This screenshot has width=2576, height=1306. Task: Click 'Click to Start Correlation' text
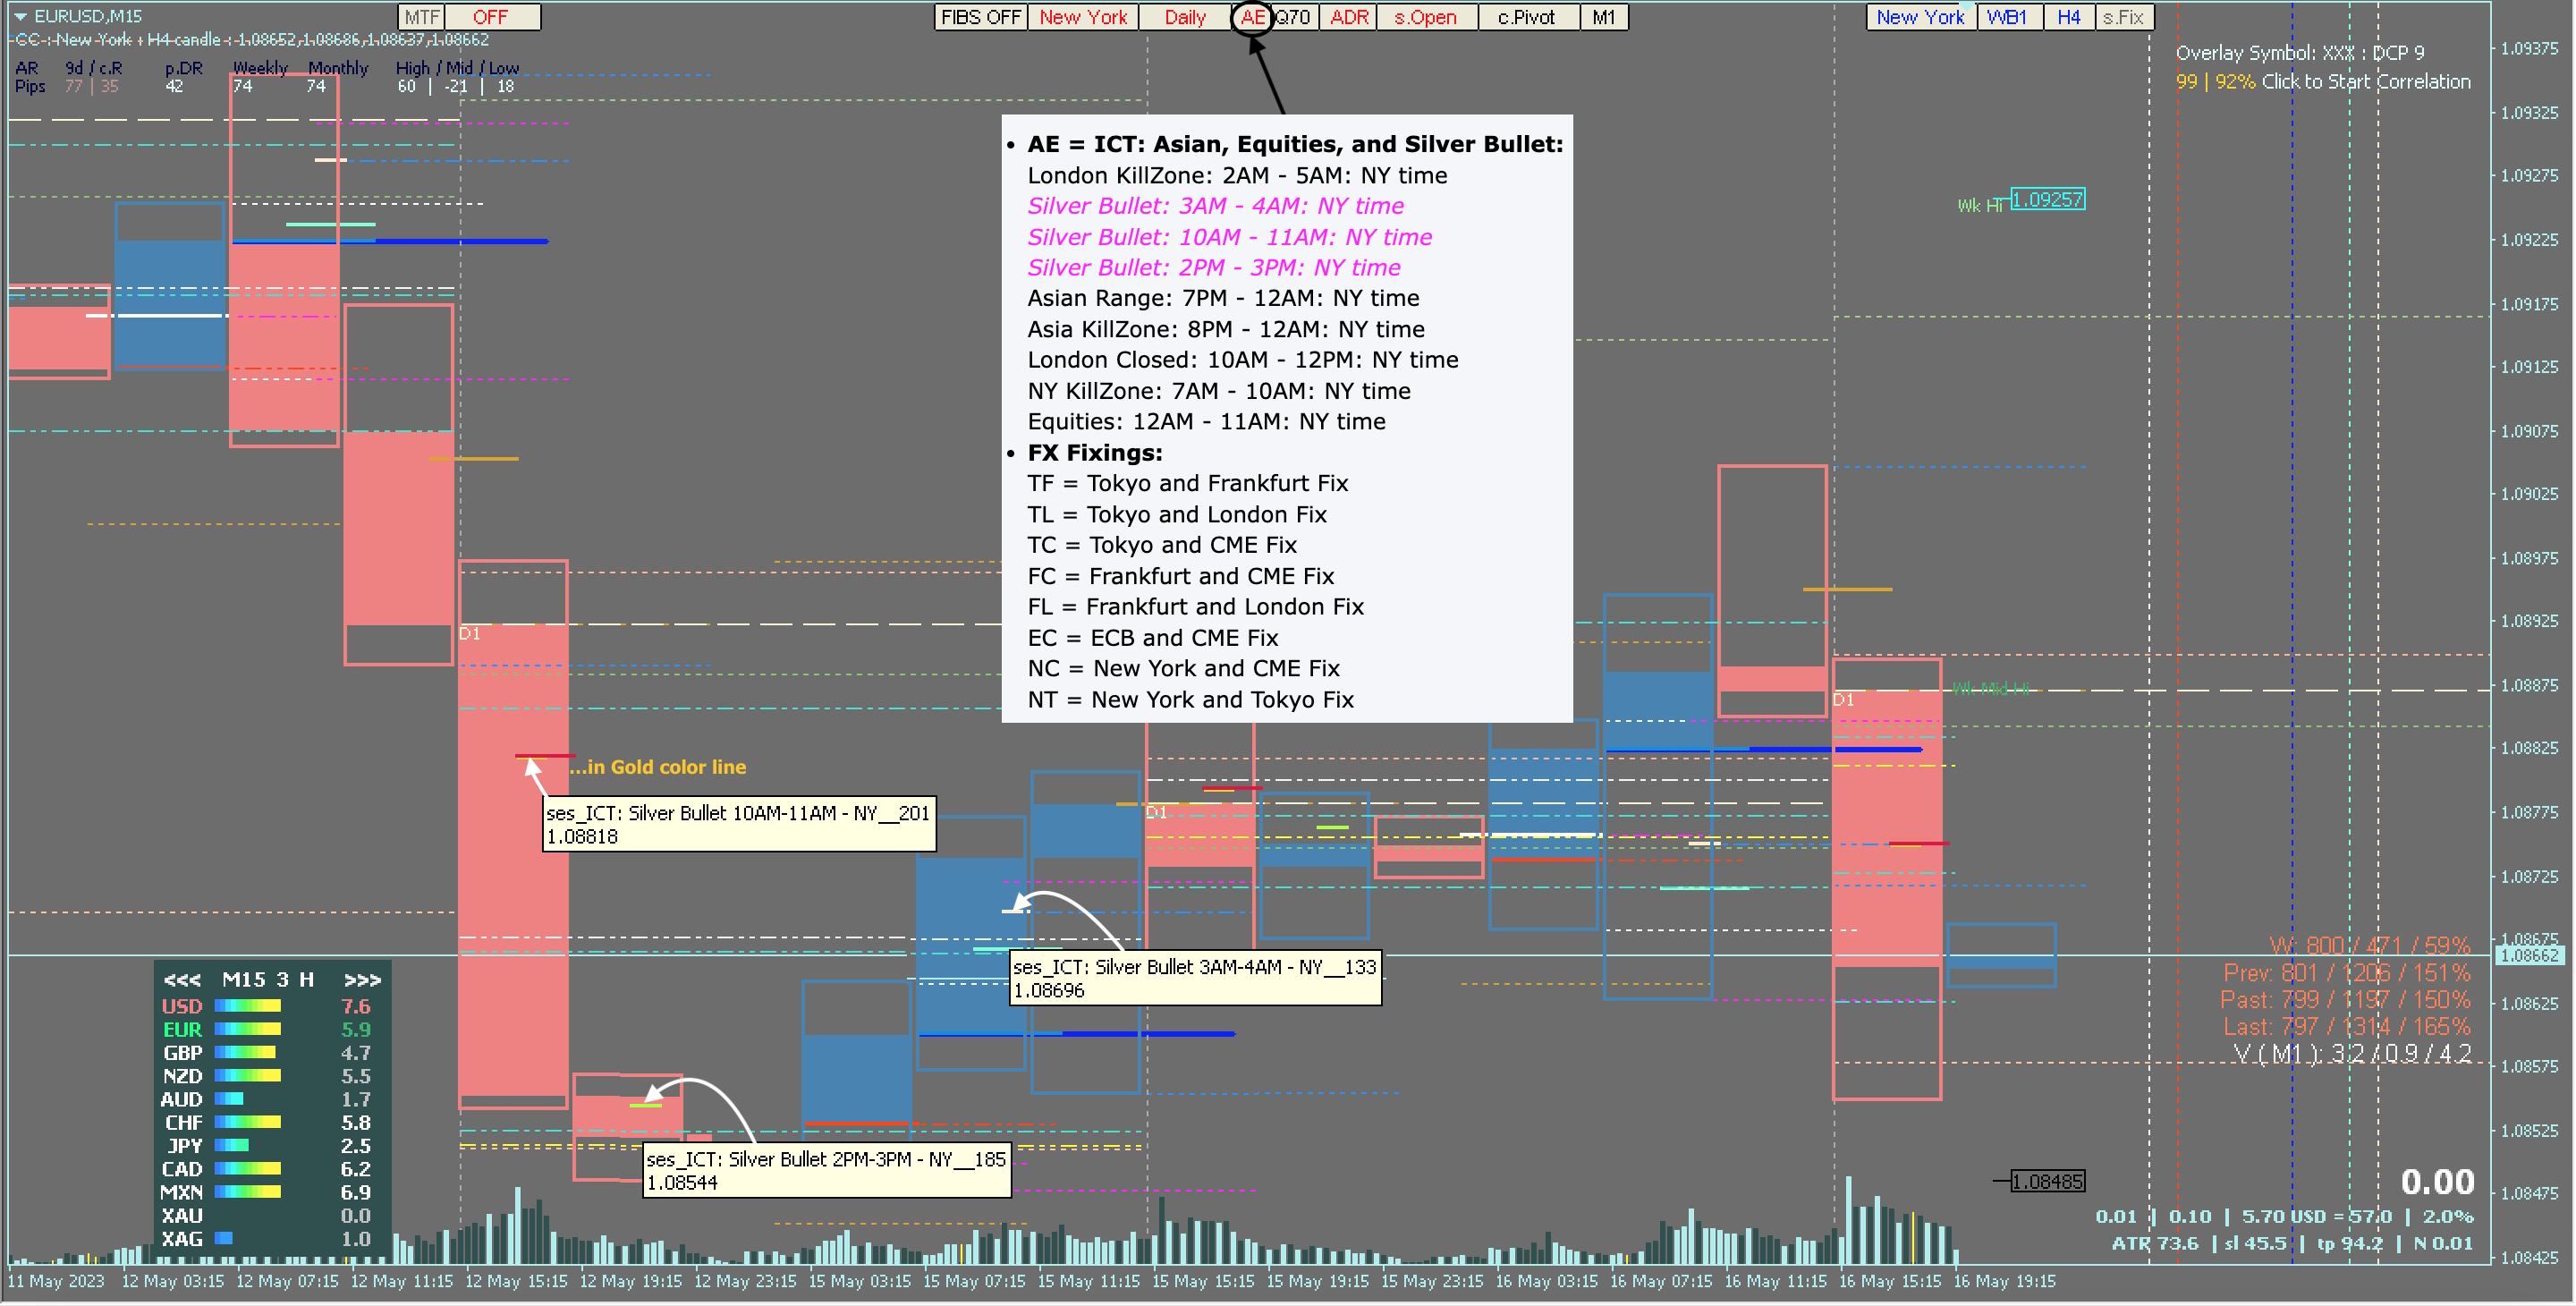[x=2365, y=82]
